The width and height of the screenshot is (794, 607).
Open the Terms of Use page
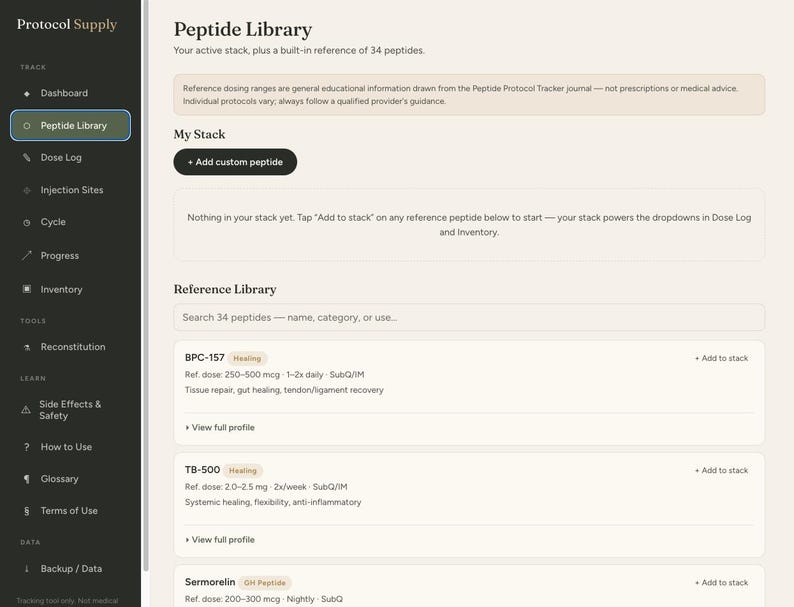(x=70, y=511)
